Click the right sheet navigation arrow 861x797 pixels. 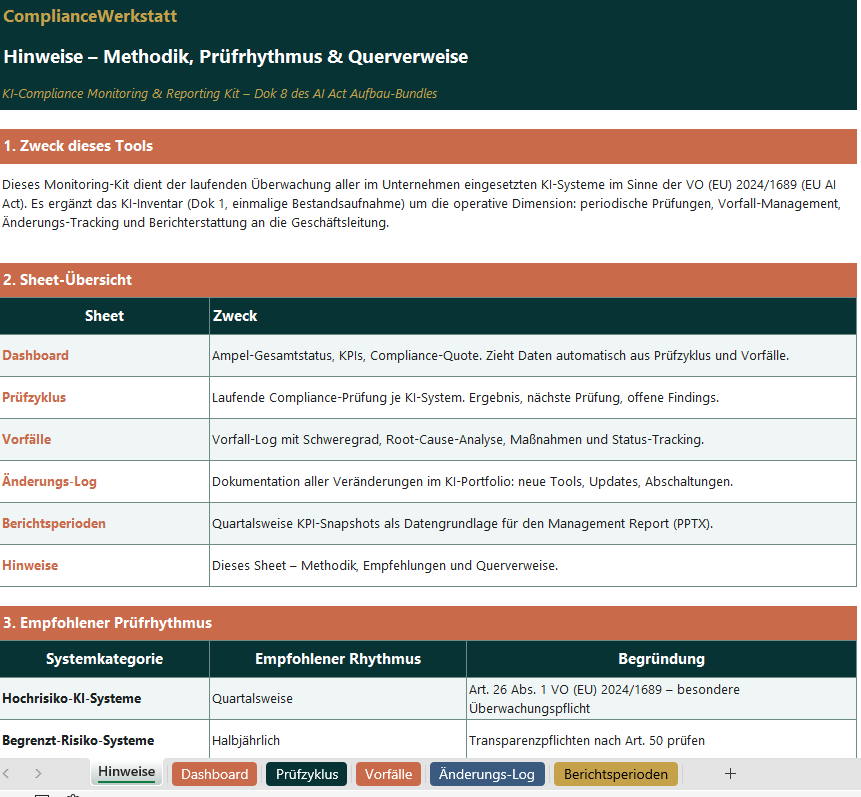tap(38, 773)
